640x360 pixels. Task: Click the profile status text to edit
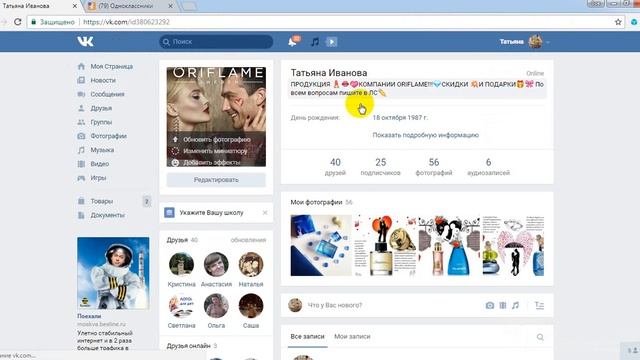(x=417, y=89)
